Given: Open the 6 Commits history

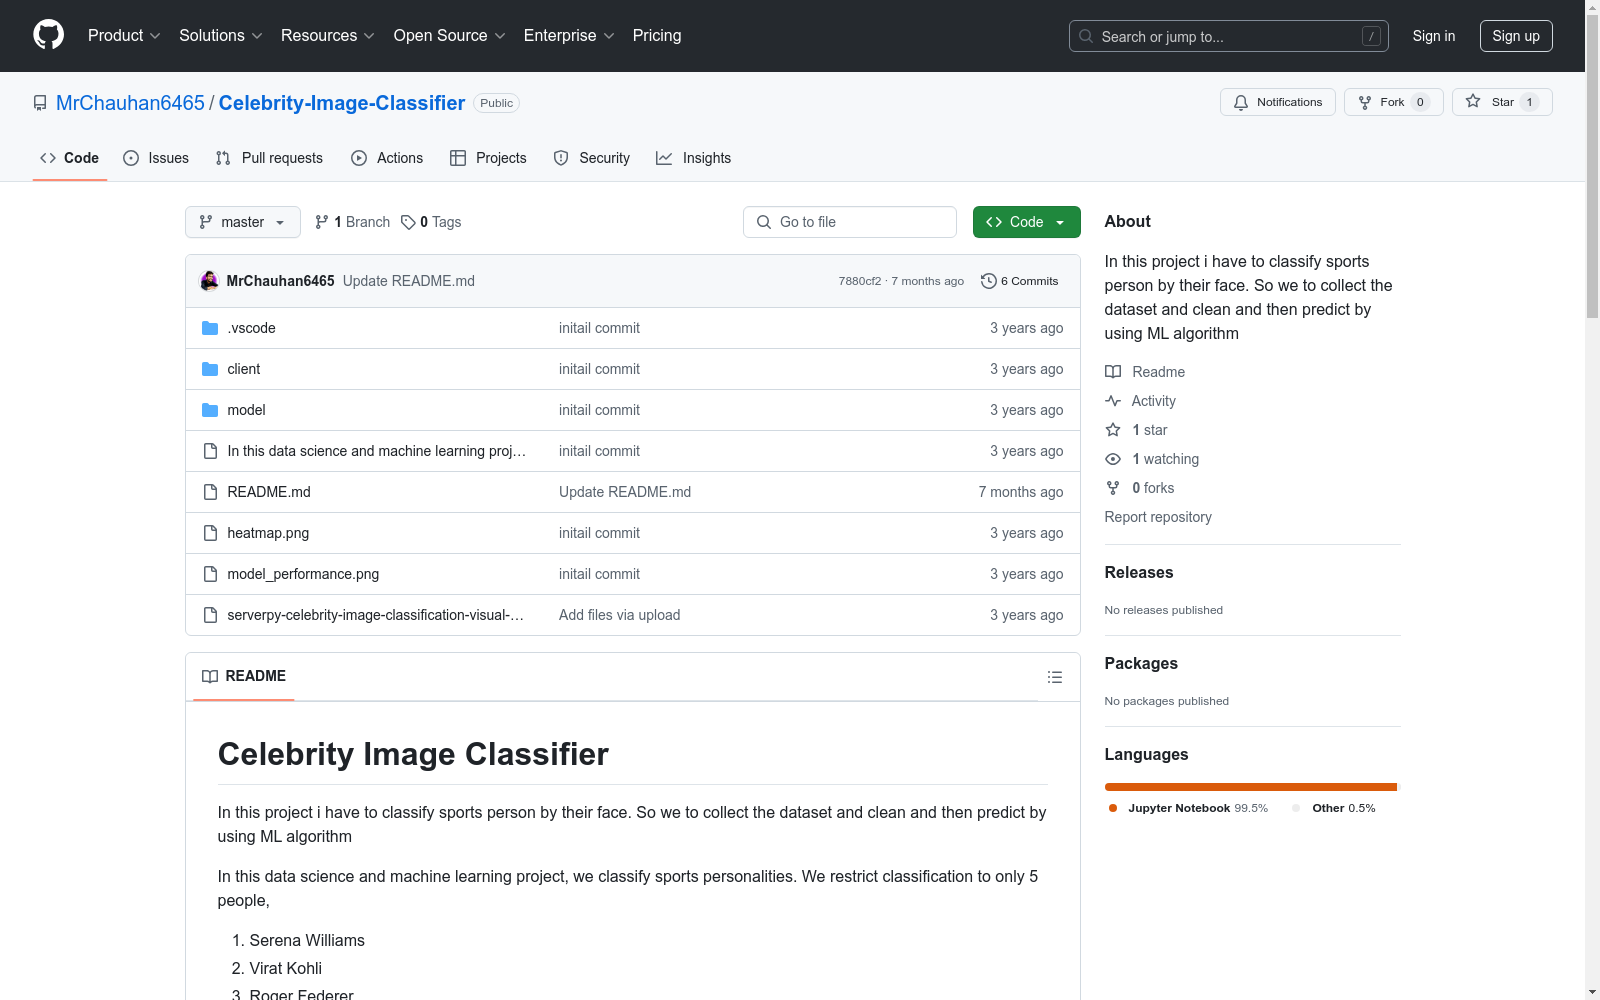Looking at the screenshot, I should 1020,281.
